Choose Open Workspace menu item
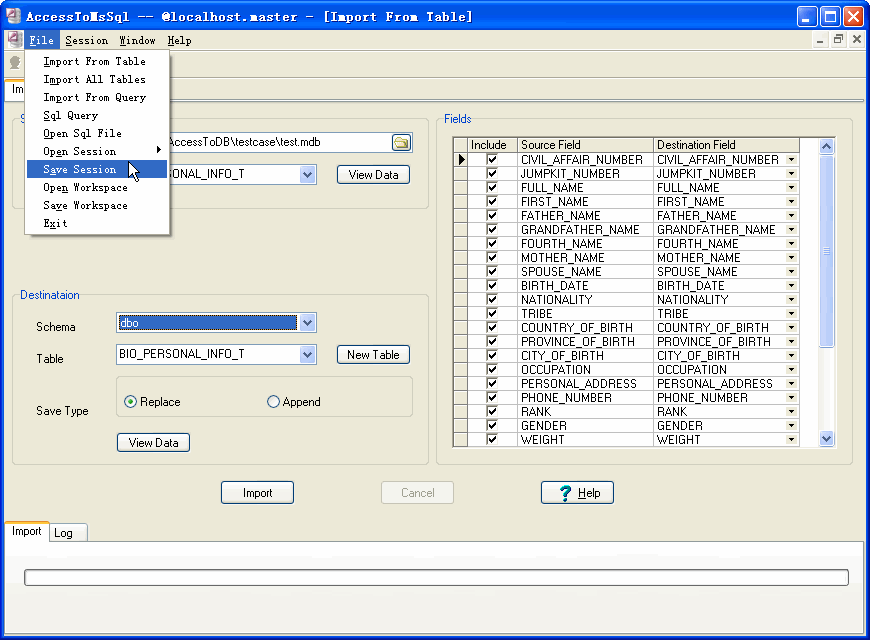The image size is (870, 640). tap(97, 188)
